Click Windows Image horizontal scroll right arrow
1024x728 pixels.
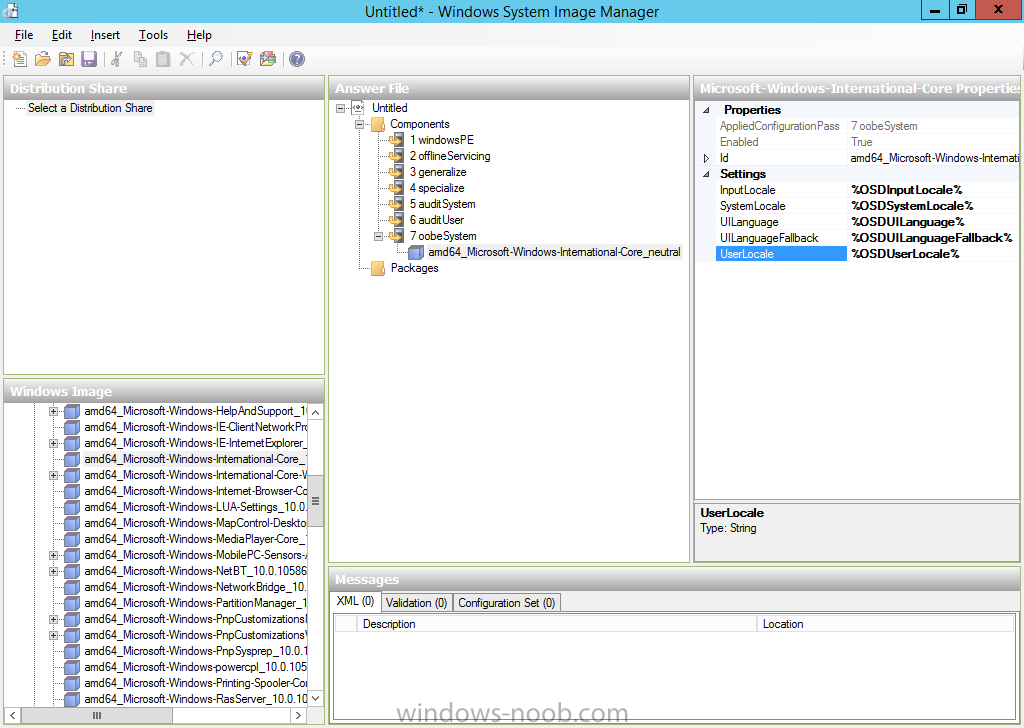pos(296,716)
